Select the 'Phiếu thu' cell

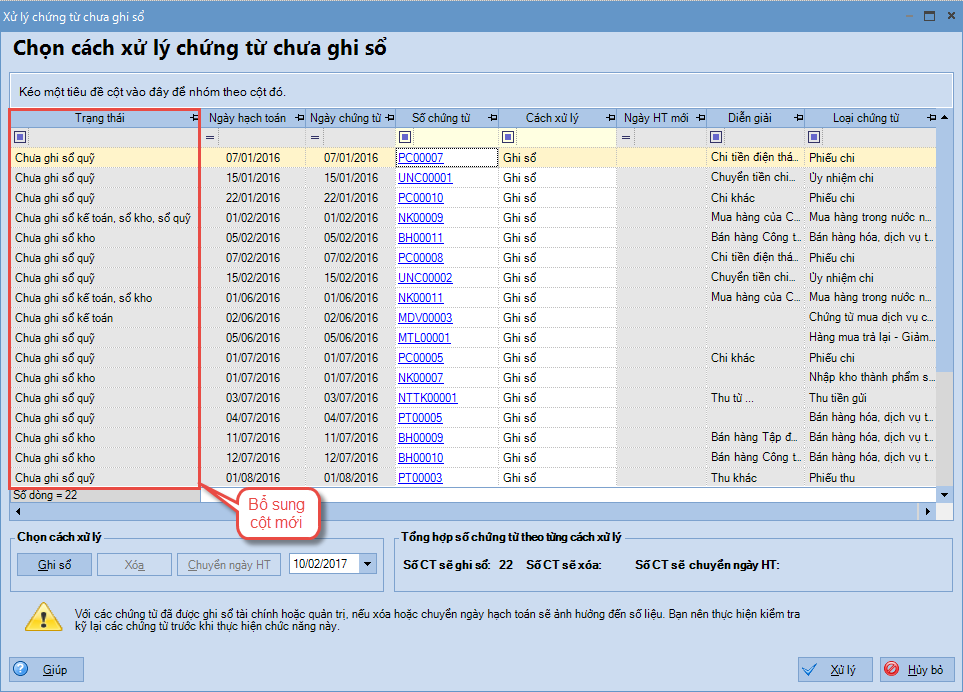coord(871,478)
